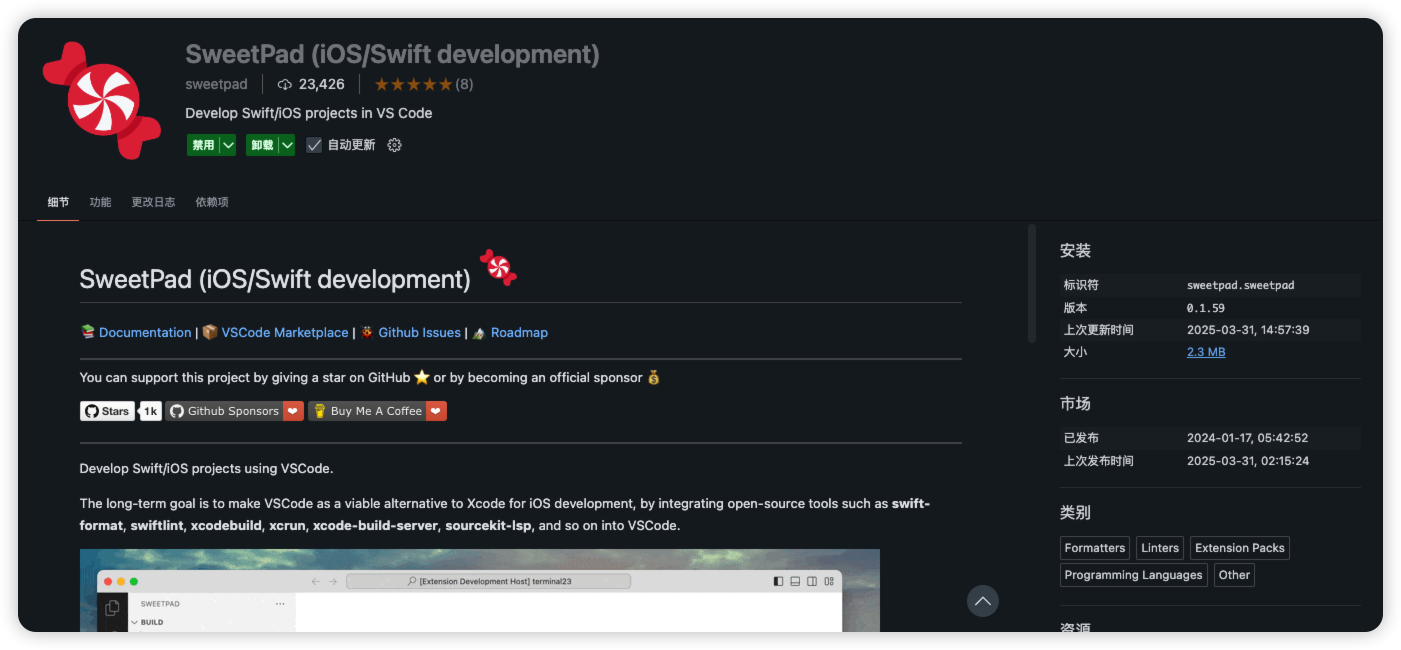This screenshot has width=1401, height=650.
Task: Click the version value 0.1.59
Action: point(1206,308)
